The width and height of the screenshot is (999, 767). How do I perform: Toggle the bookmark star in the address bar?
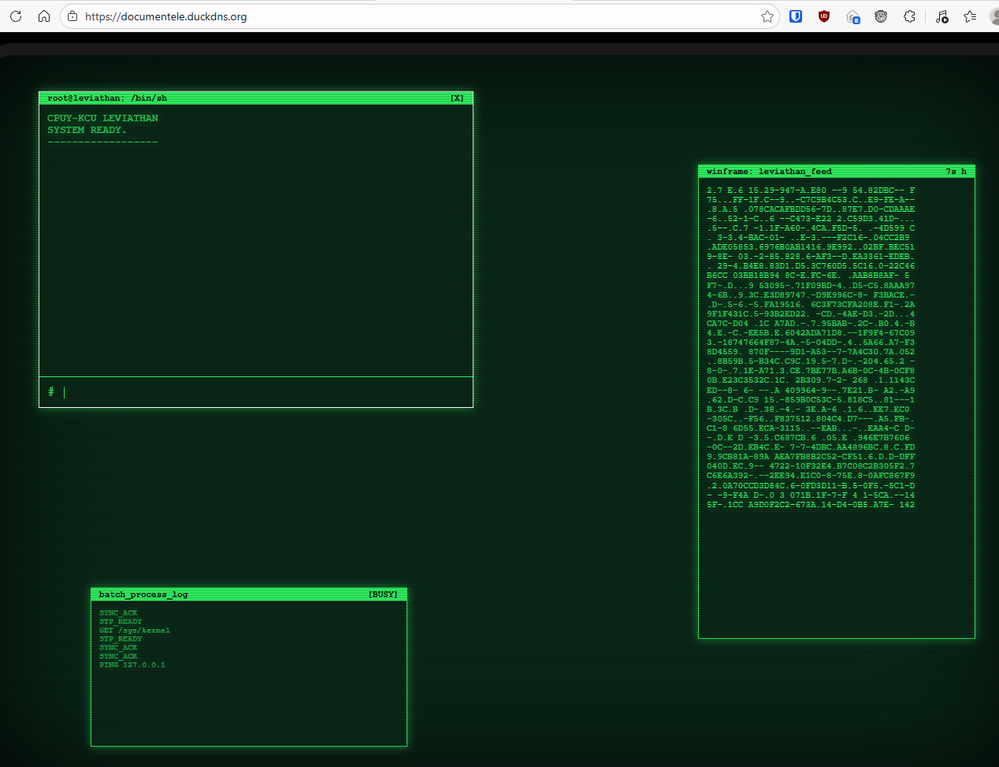click(766, 16)
